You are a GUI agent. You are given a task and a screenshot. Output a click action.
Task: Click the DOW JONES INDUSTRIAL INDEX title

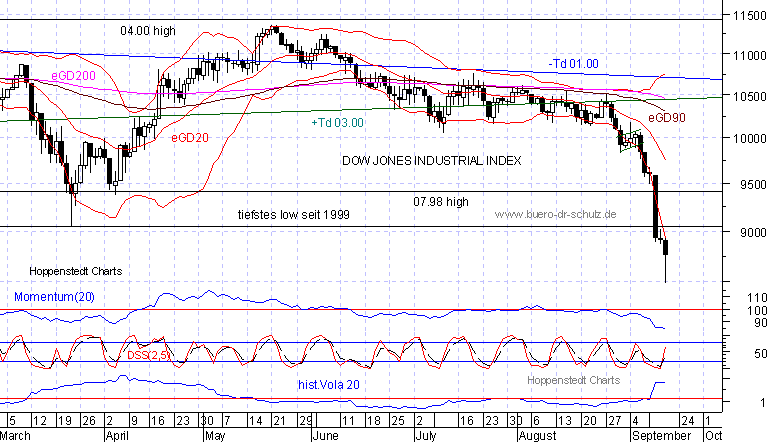(x=432, y=161)
